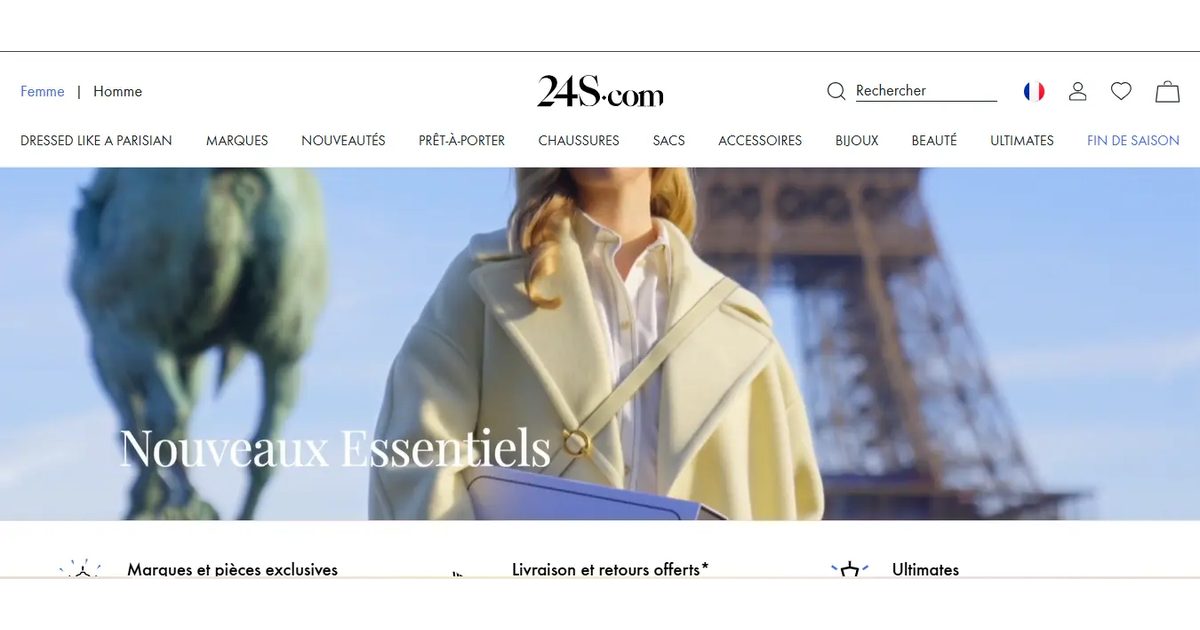Open the shopping bag icon
This screenshot has height=630, width=1200.
click(x=1167, y=91)
